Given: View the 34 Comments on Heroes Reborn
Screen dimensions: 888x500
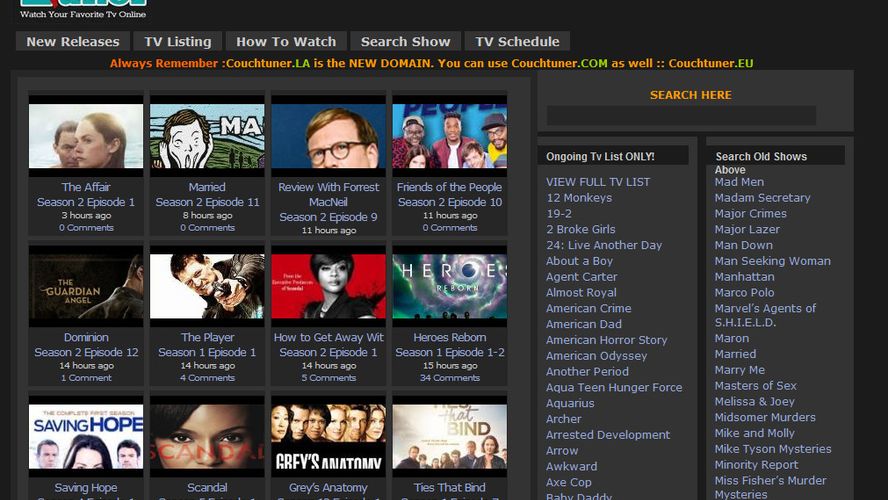Looking at the screenshot, I should click(450, 378).
